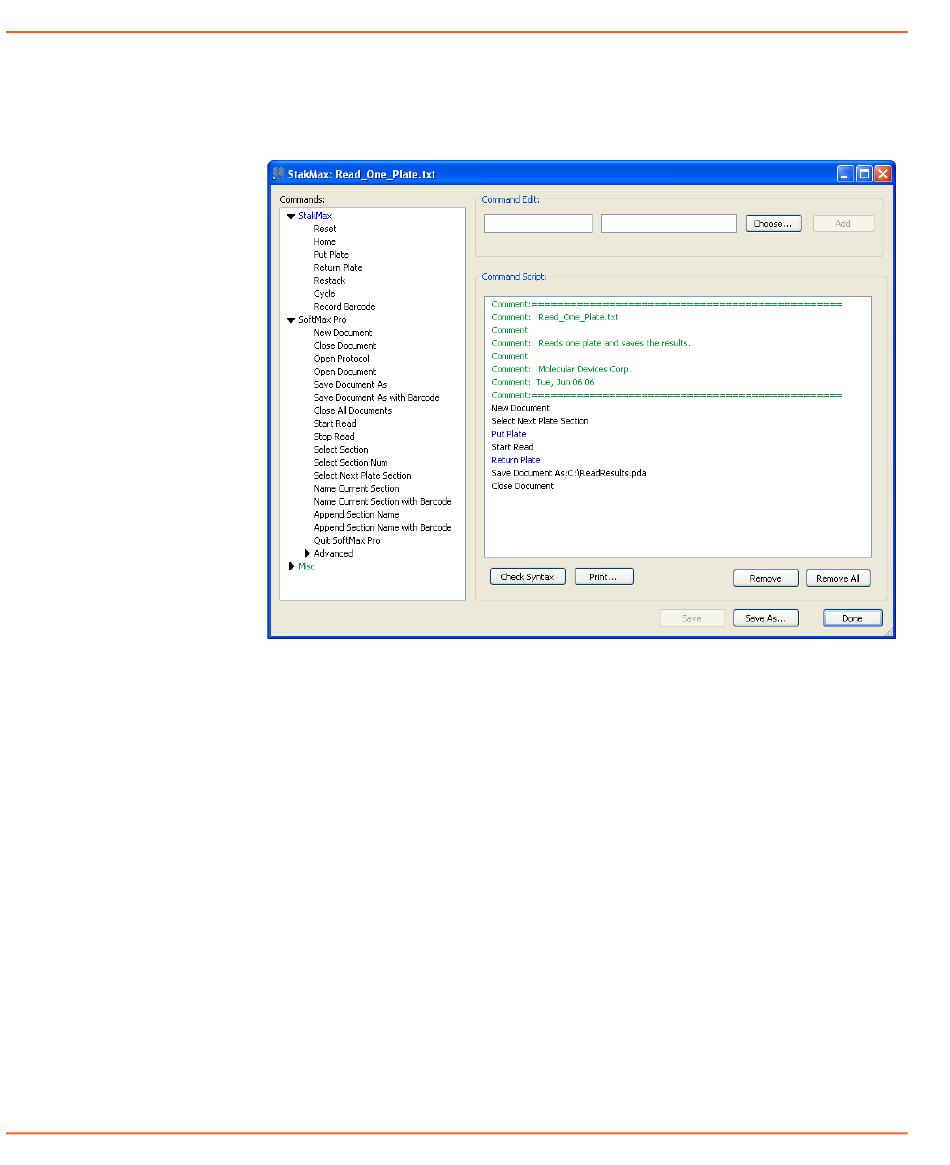Select the blue 'Put Plate' script line
950x1165 pixels.
click(508, 434)
